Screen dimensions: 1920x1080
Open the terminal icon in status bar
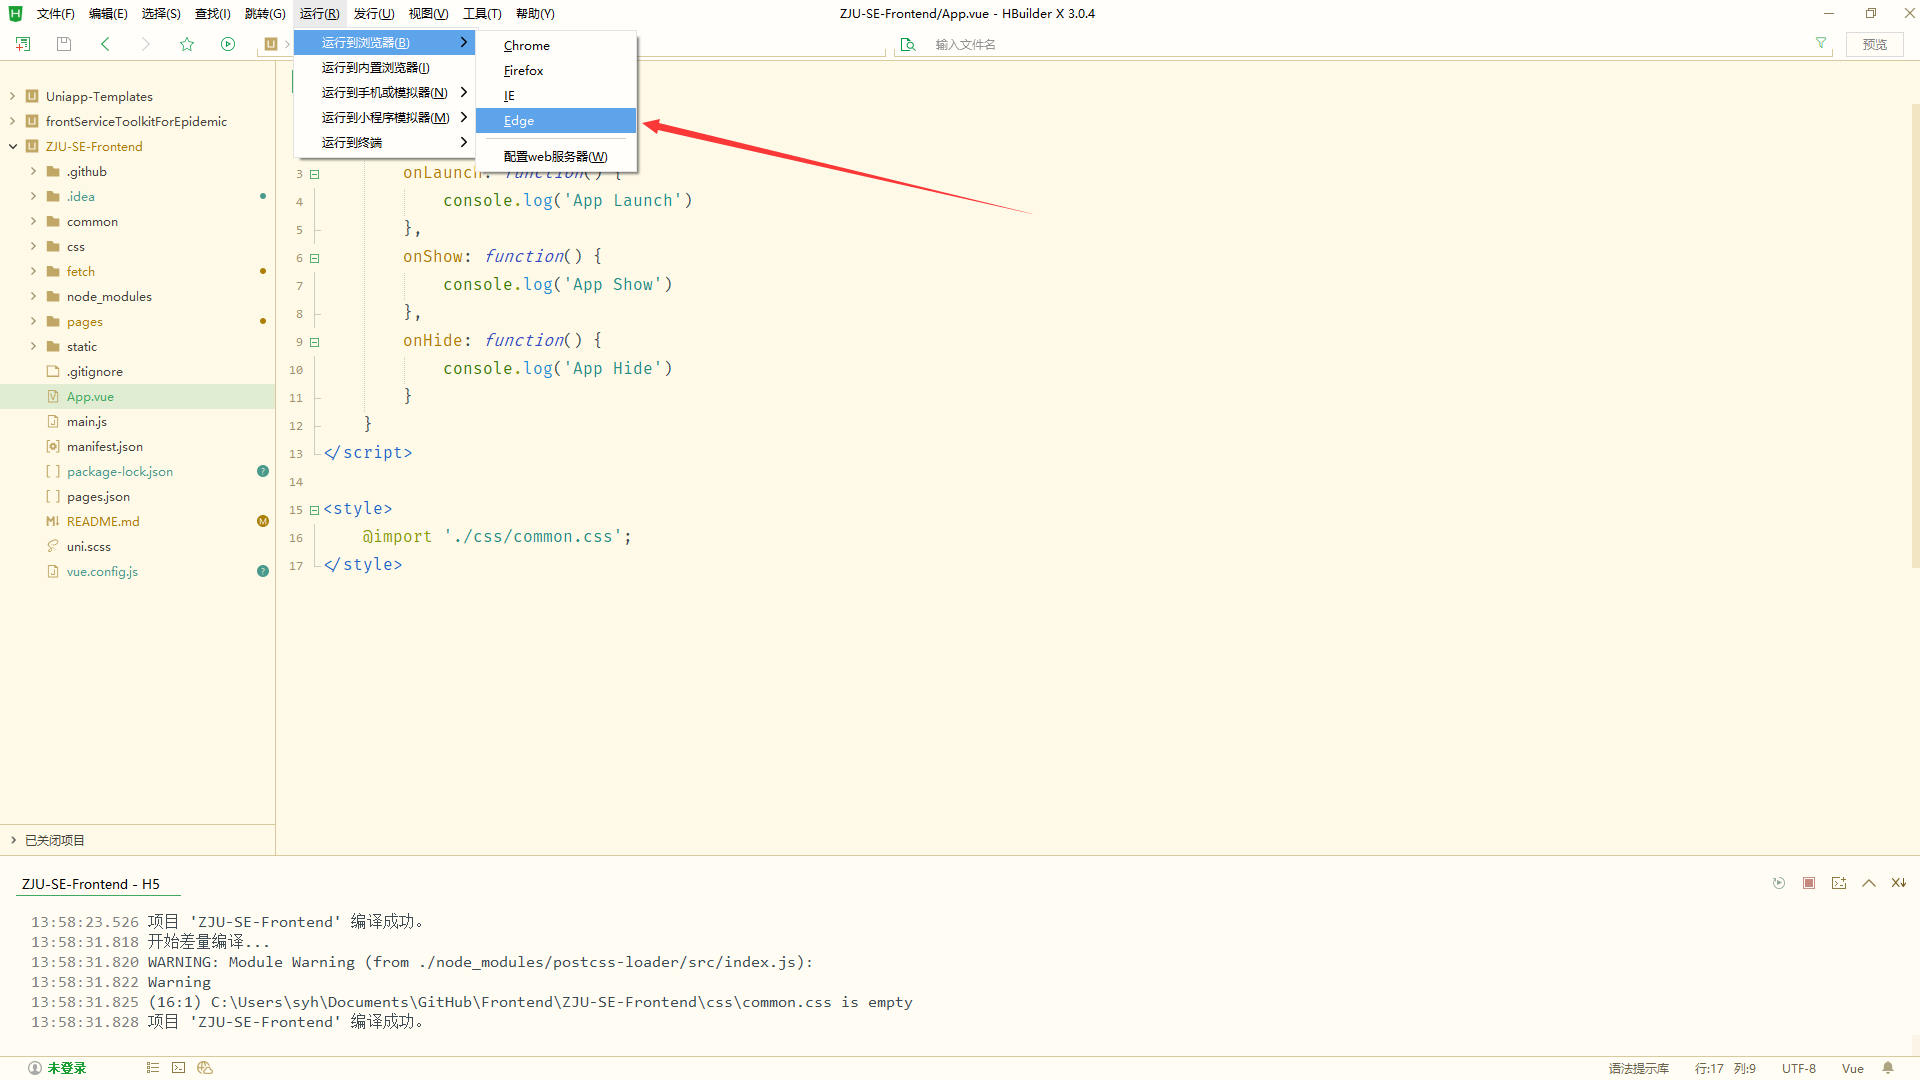pos(178,1068)
